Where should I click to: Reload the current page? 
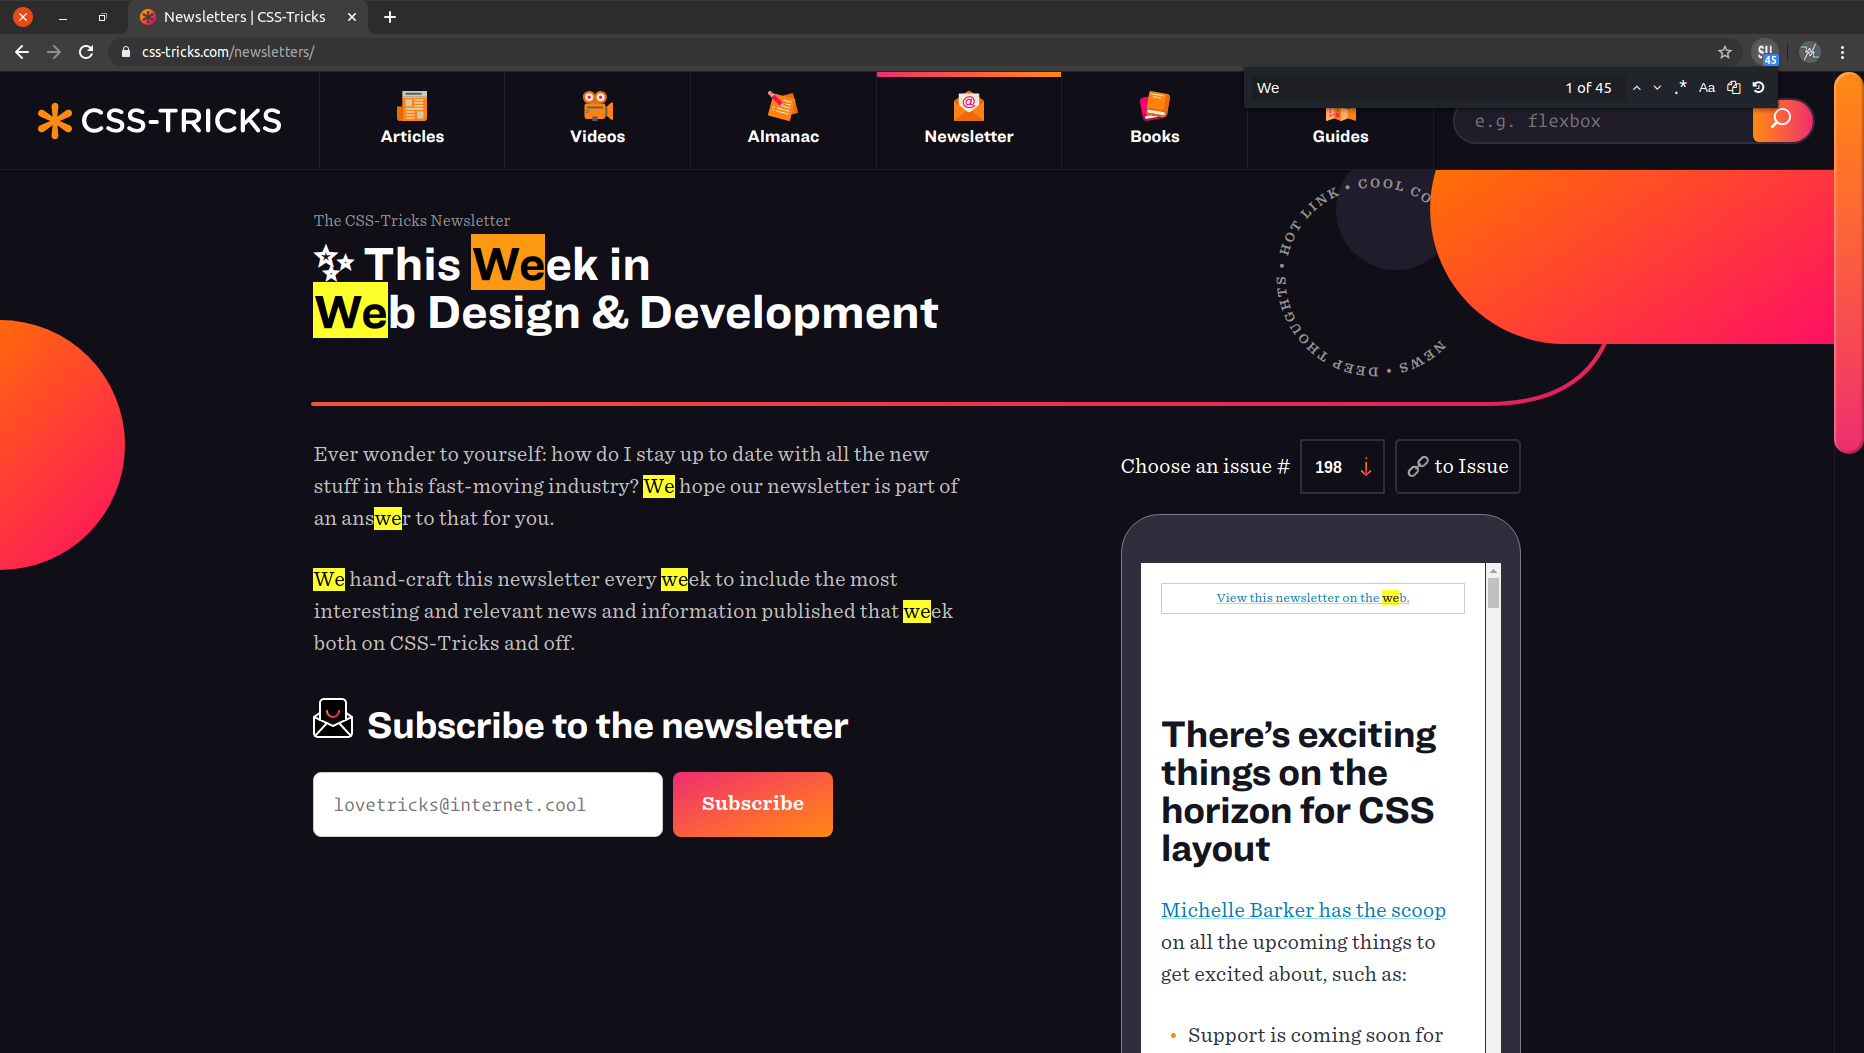click(x=86, y=52)
